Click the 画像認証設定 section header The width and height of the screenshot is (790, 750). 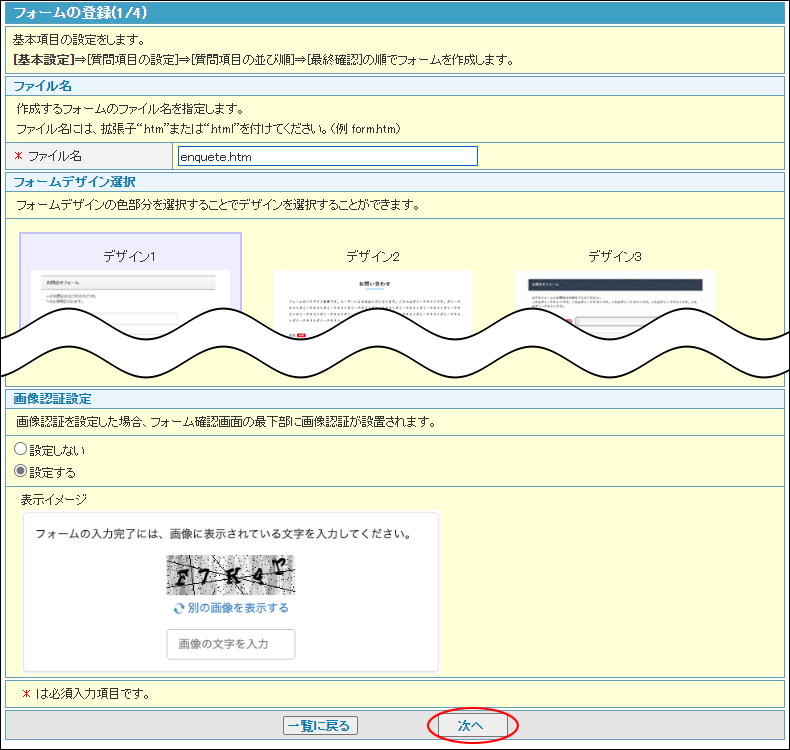tap(55, 399)
